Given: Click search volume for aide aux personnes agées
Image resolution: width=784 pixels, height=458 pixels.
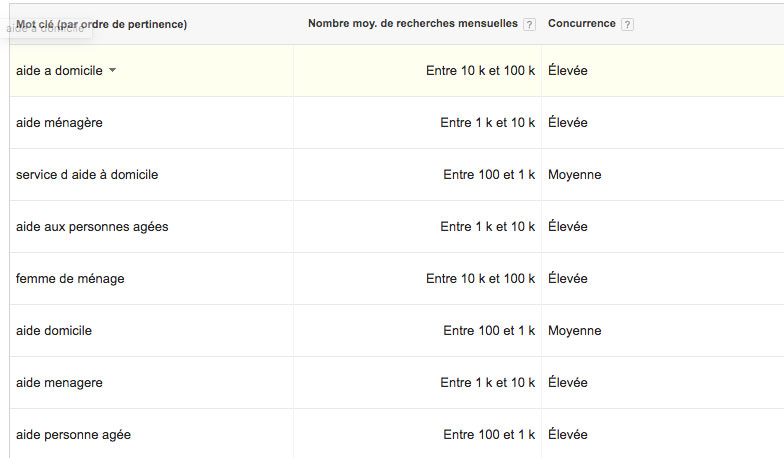Looking at the screenshot, I should 488,226.
